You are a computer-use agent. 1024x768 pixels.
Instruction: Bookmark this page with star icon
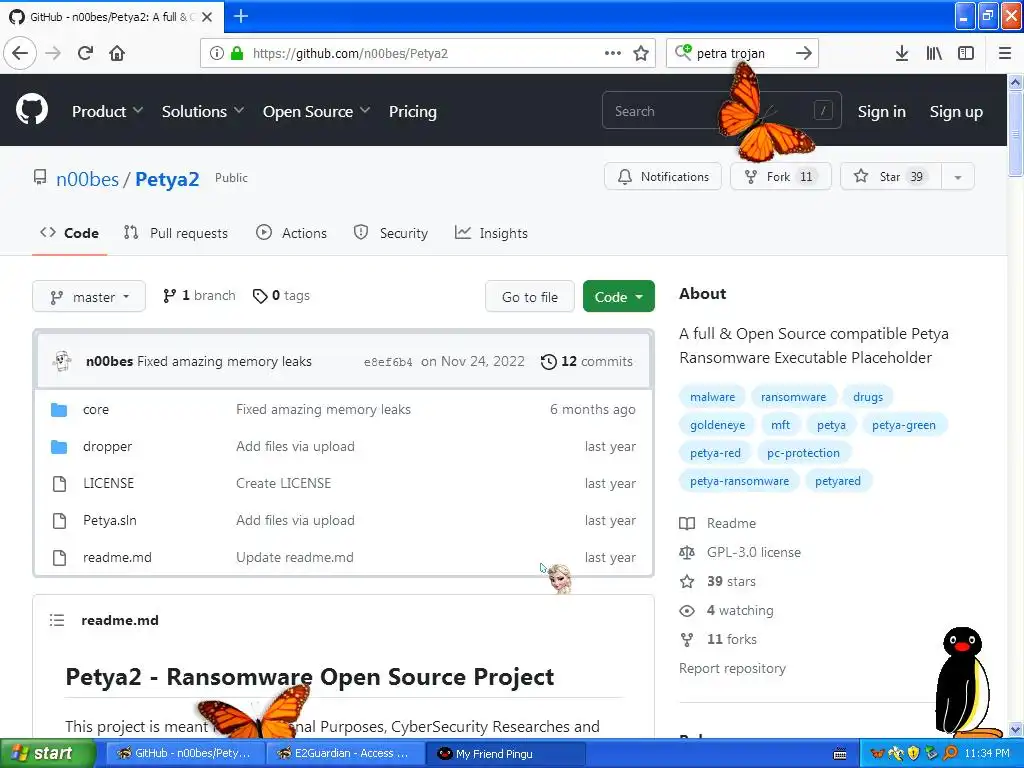[x=641, y=53]
